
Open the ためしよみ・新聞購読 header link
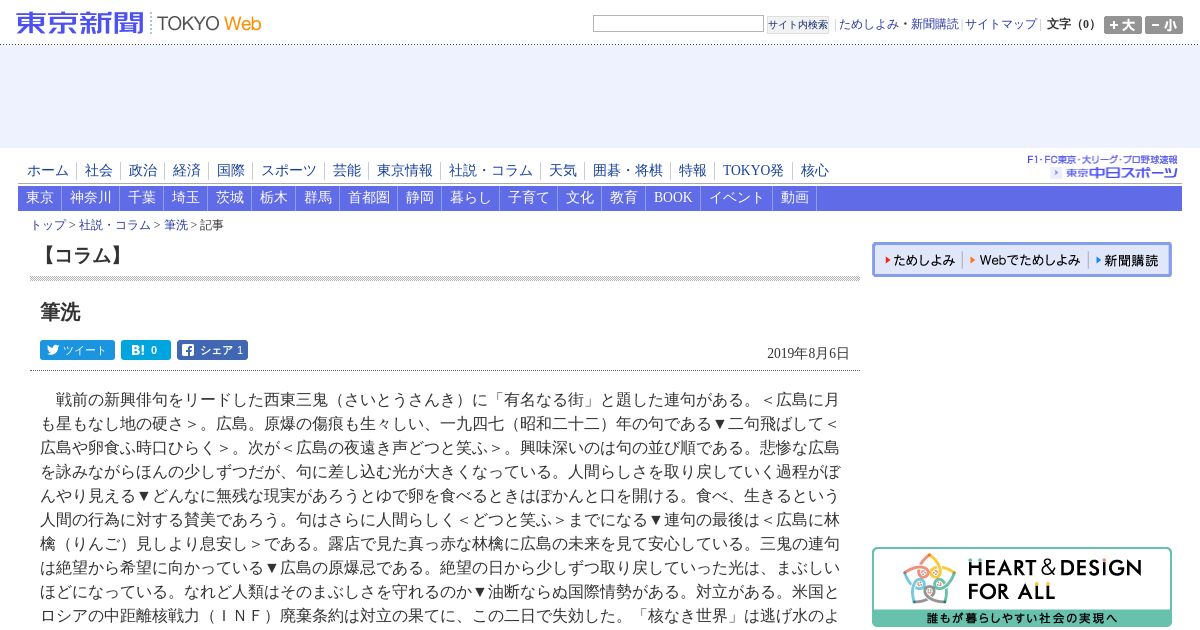coord(898,24)
